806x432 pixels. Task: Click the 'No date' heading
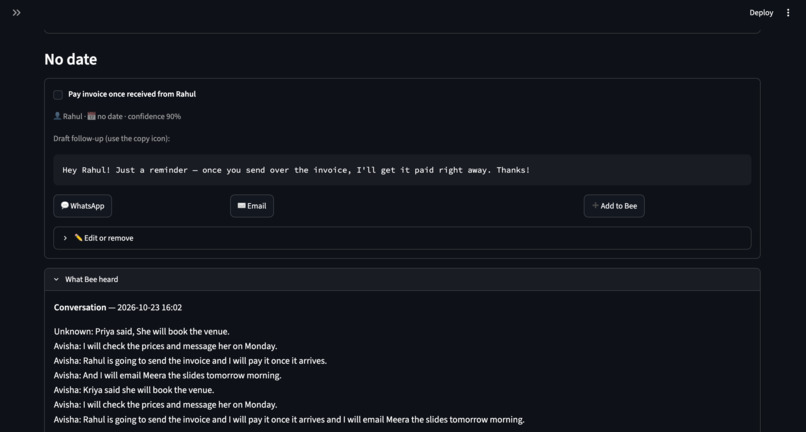[70, 59]
